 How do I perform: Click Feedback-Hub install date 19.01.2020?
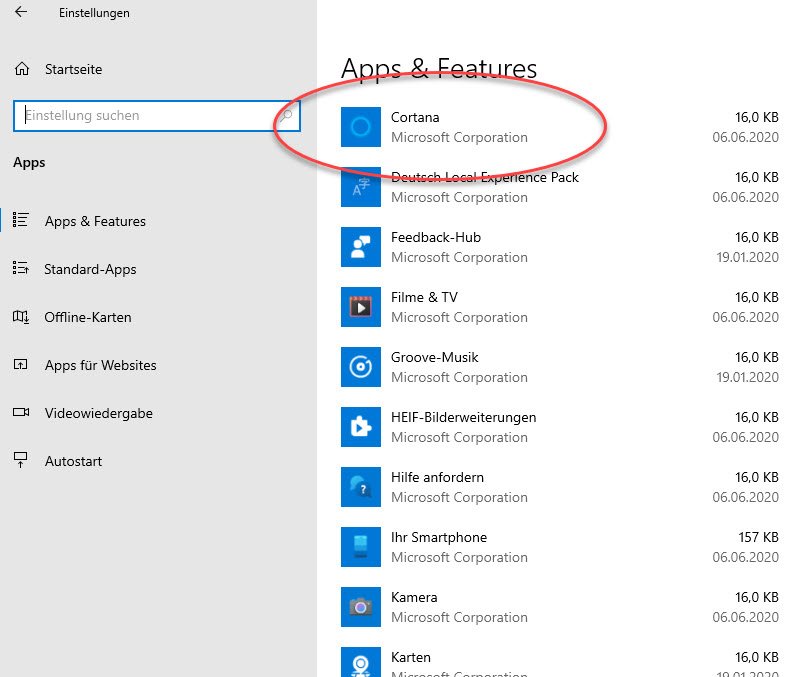click(747, 257)
